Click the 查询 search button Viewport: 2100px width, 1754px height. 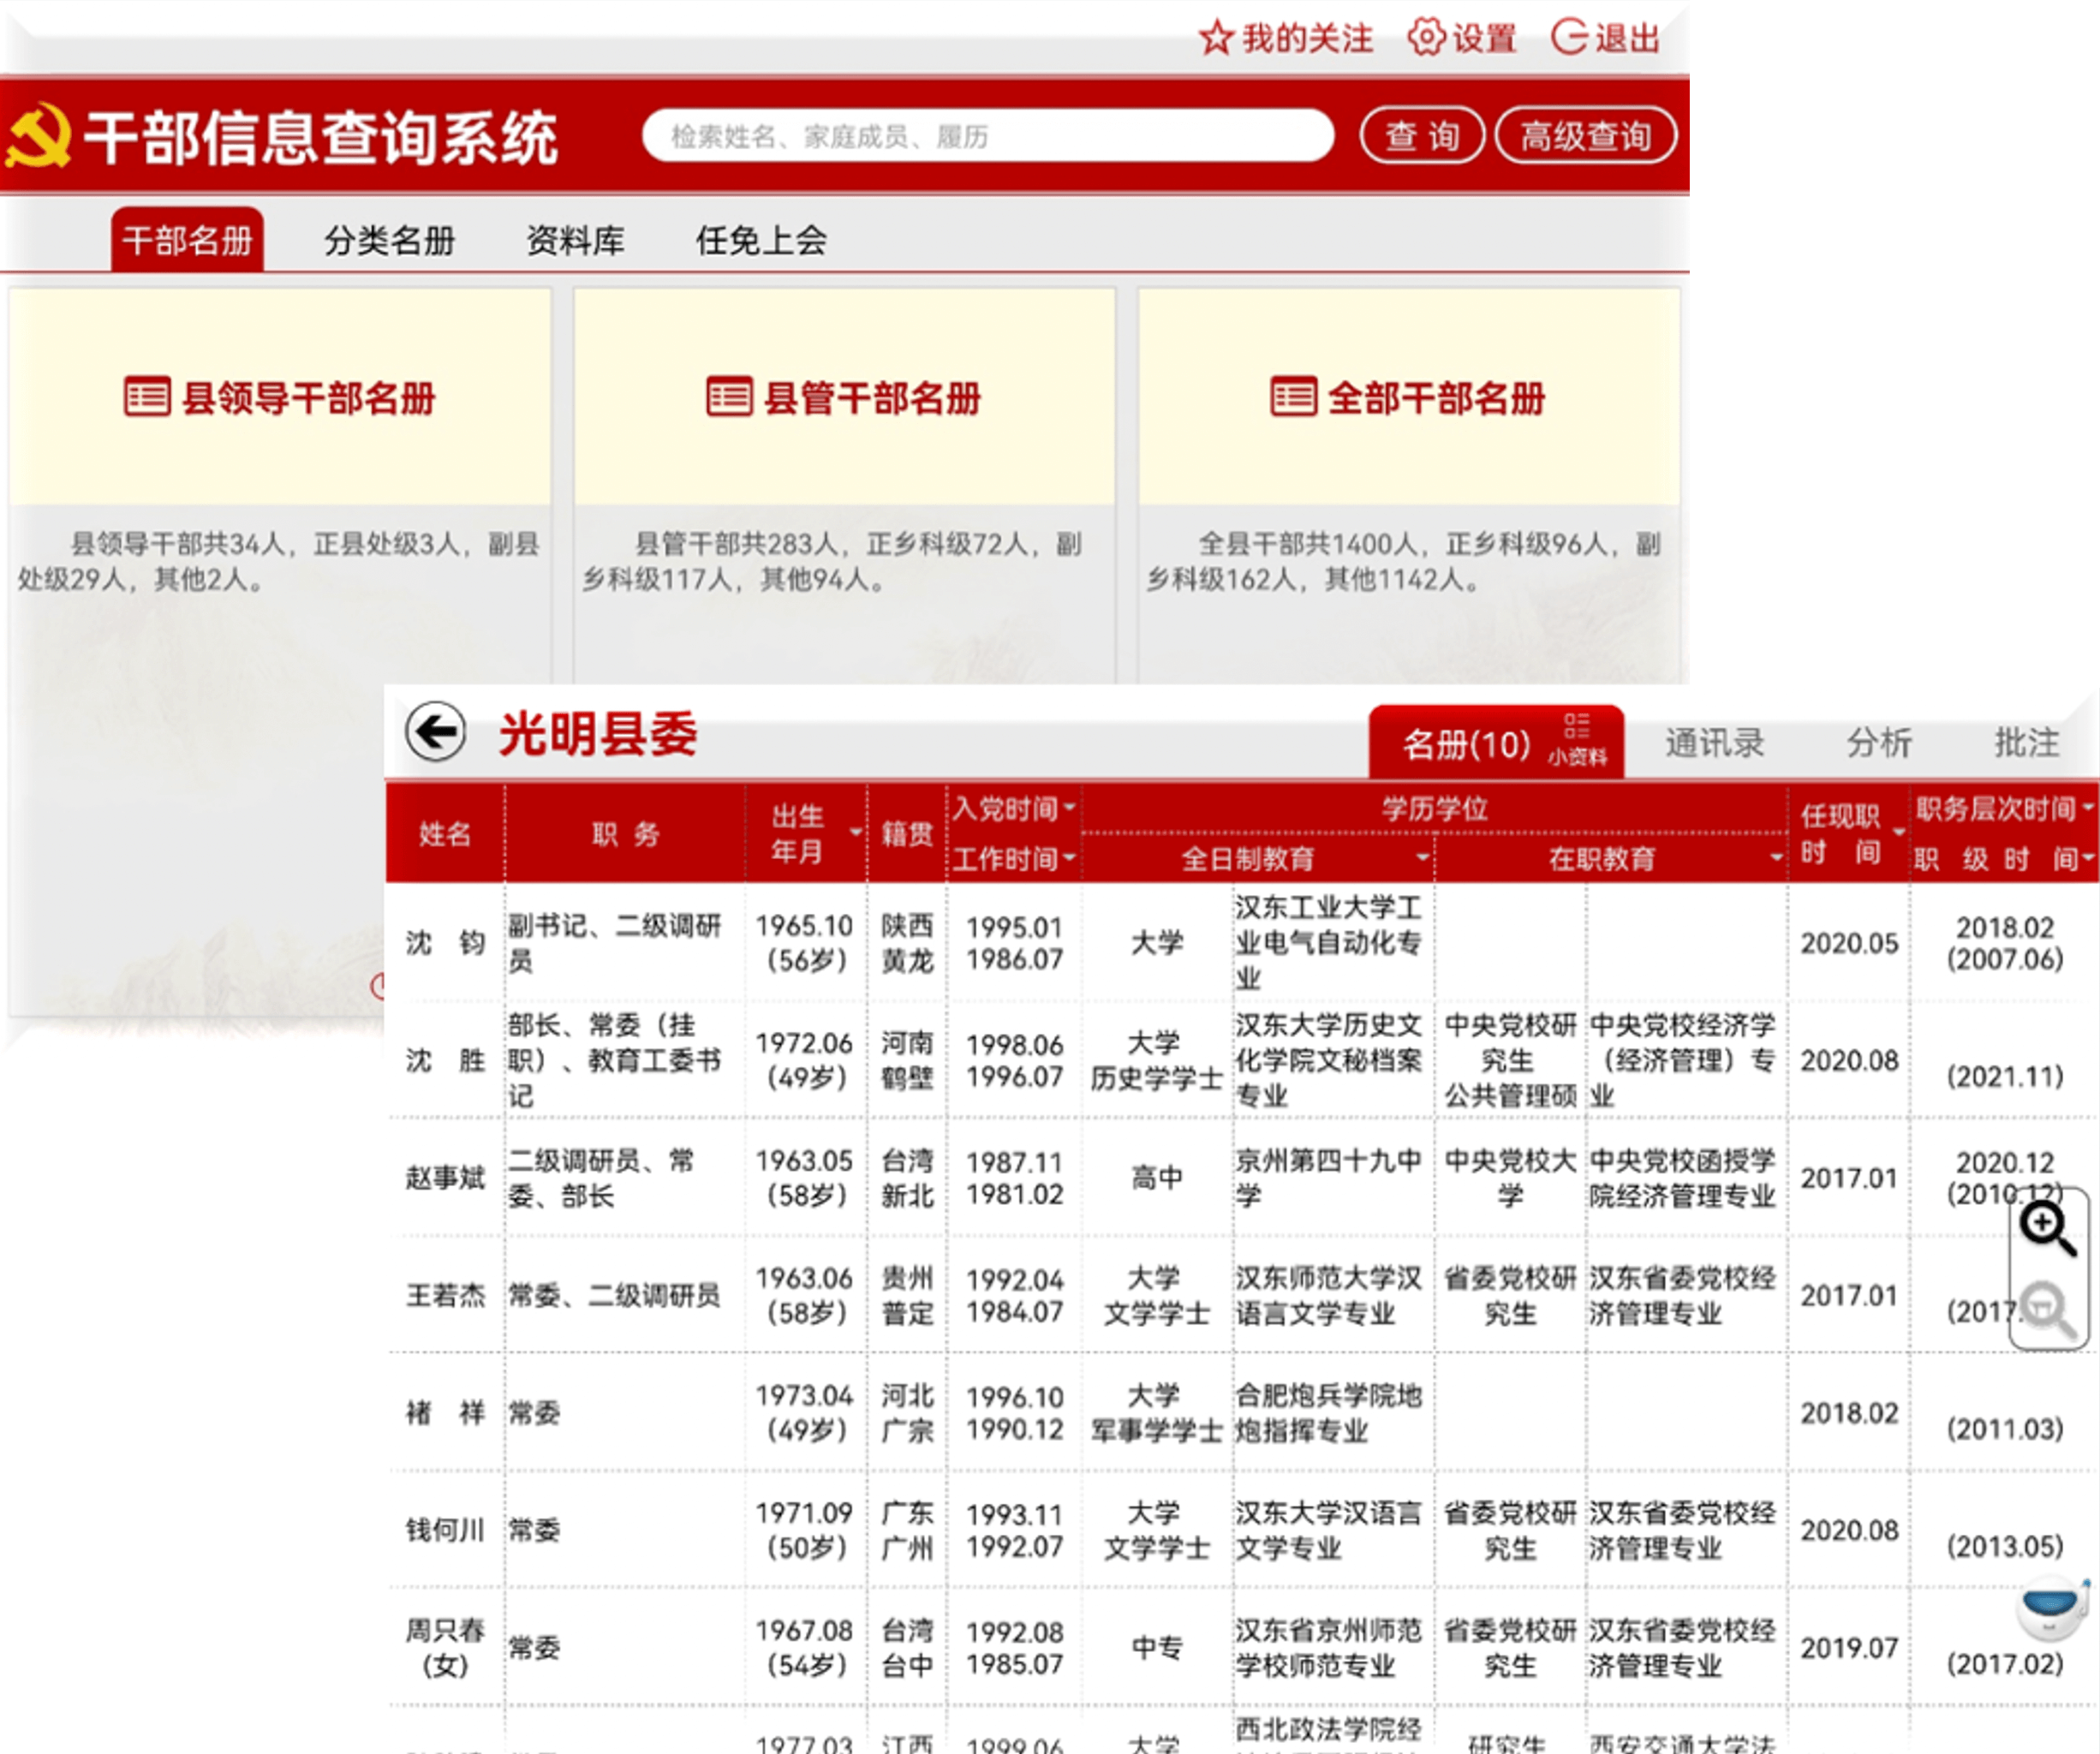[x=1421, y=136]
